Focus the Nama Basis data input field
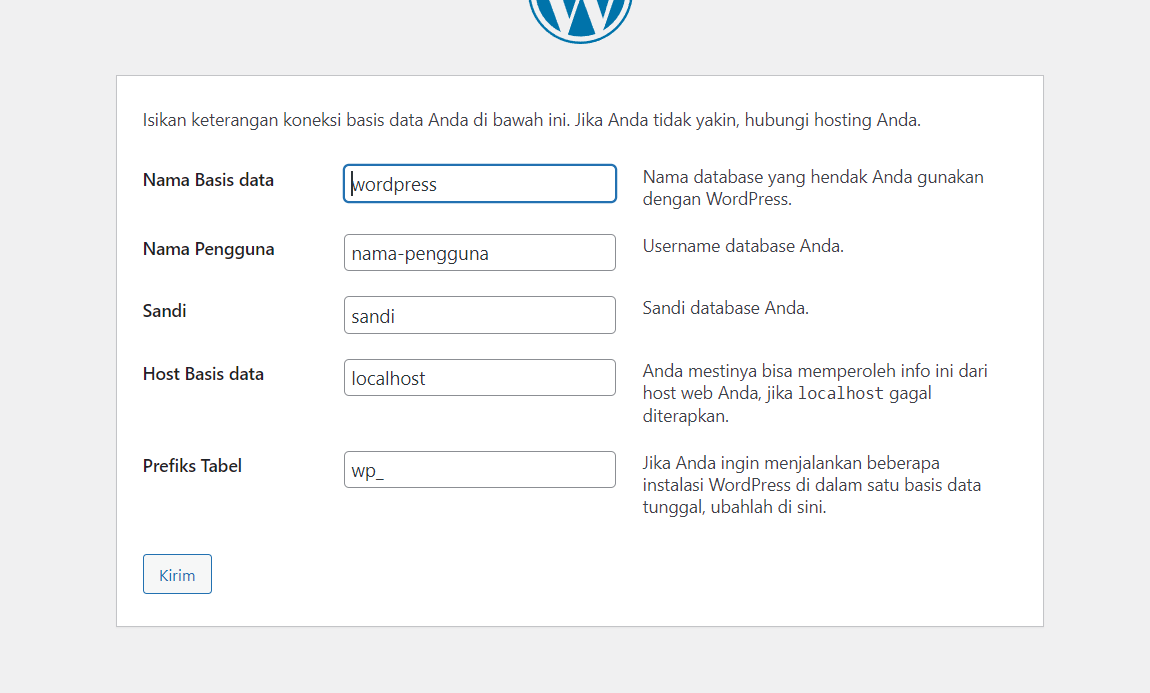The image size is (1150, 693). [480, 183]
